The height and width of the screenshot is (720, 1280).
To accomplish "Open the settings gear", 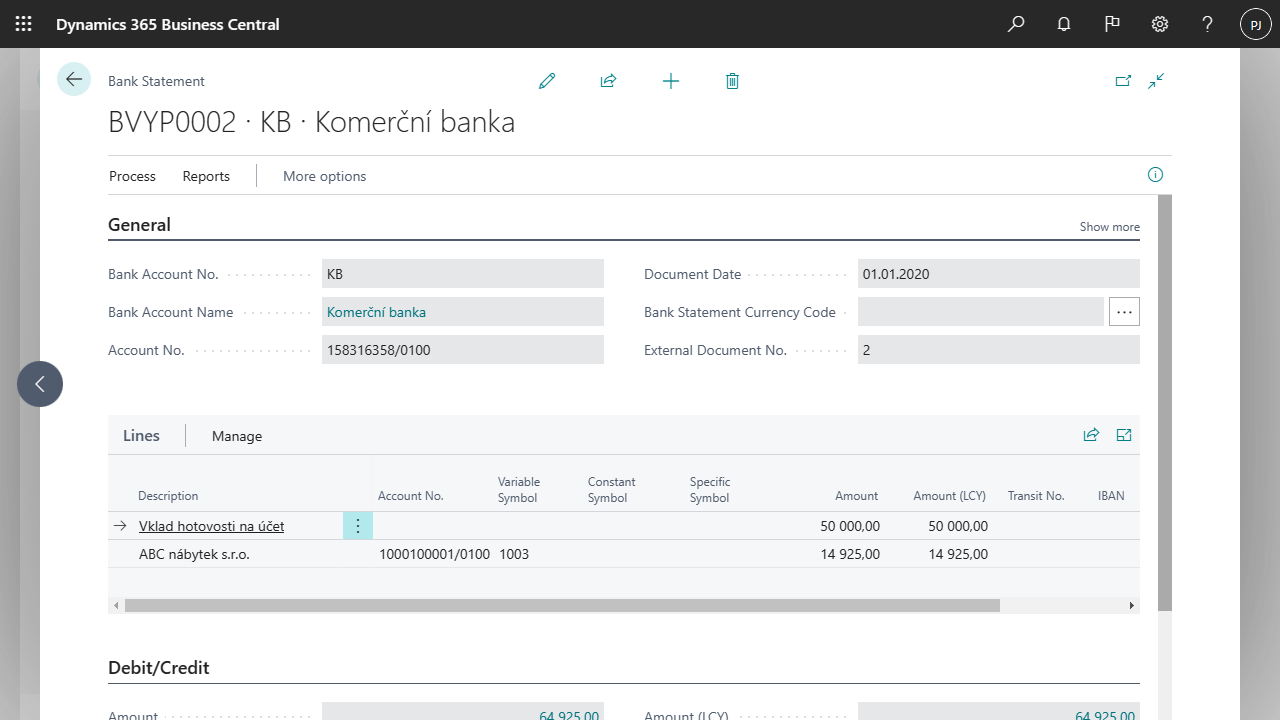I will pyautogui.click(x=1160, y=24).
